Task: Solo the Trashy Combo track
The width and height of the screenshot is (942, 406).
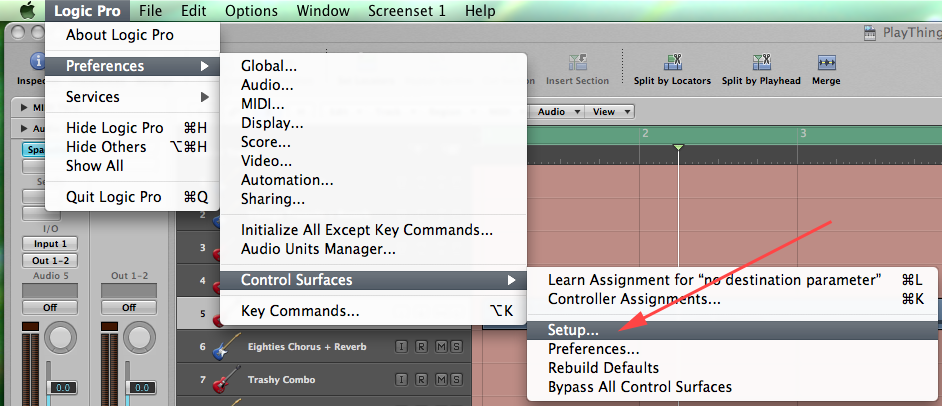Action: 456,380
